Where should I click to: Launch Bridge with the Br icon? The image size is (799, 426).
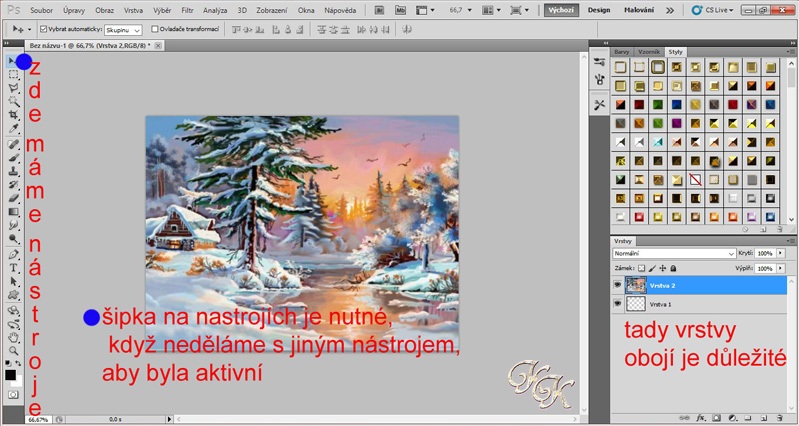pos(379,10)
